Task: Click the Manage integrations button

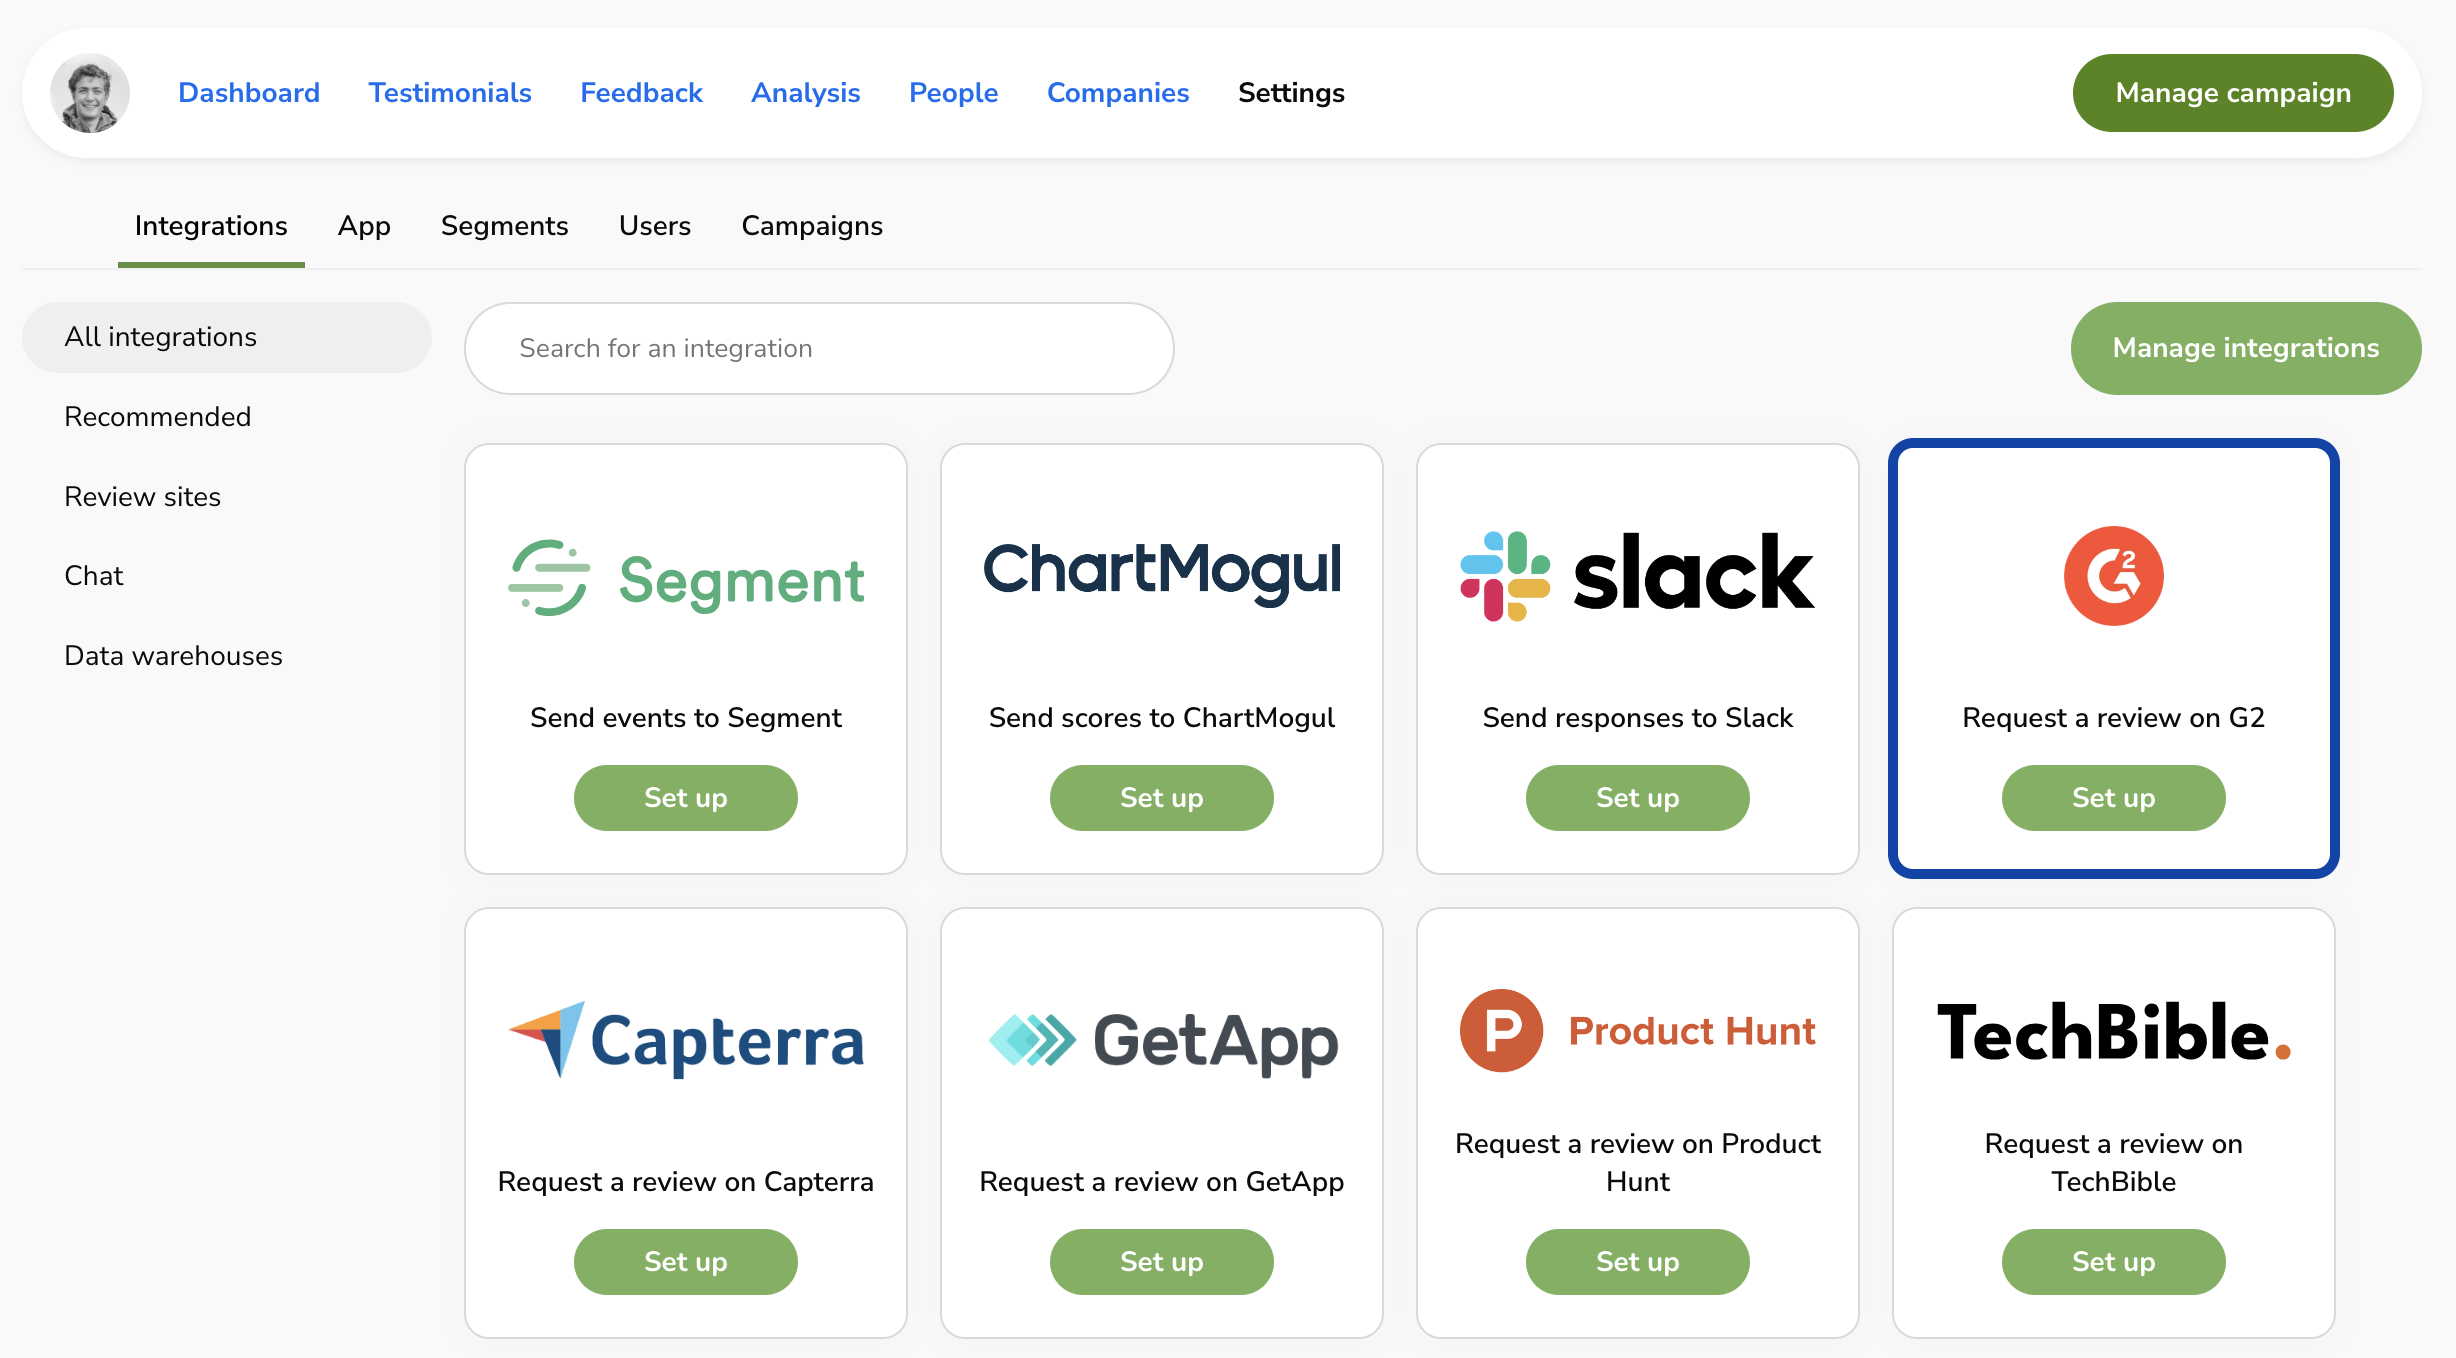Action: pyautogui.click(x=2245, y=348)
